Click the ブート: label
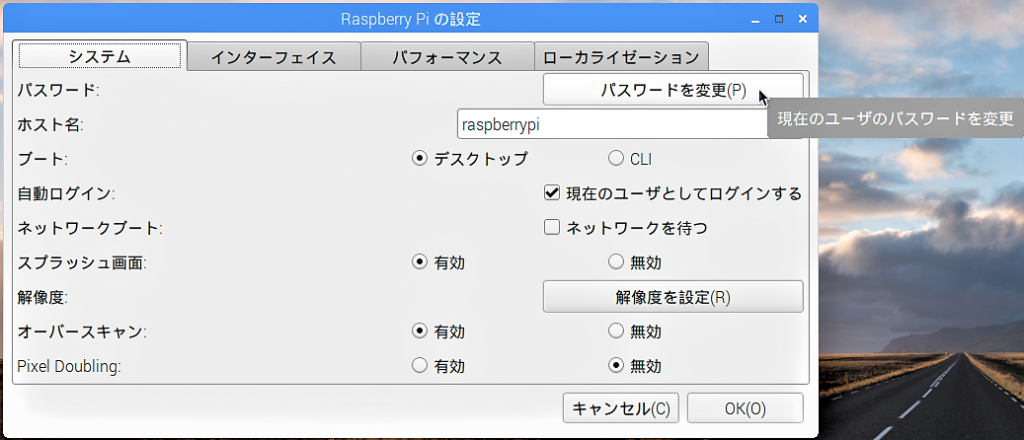1024x440 pixels. coord(43,159)
